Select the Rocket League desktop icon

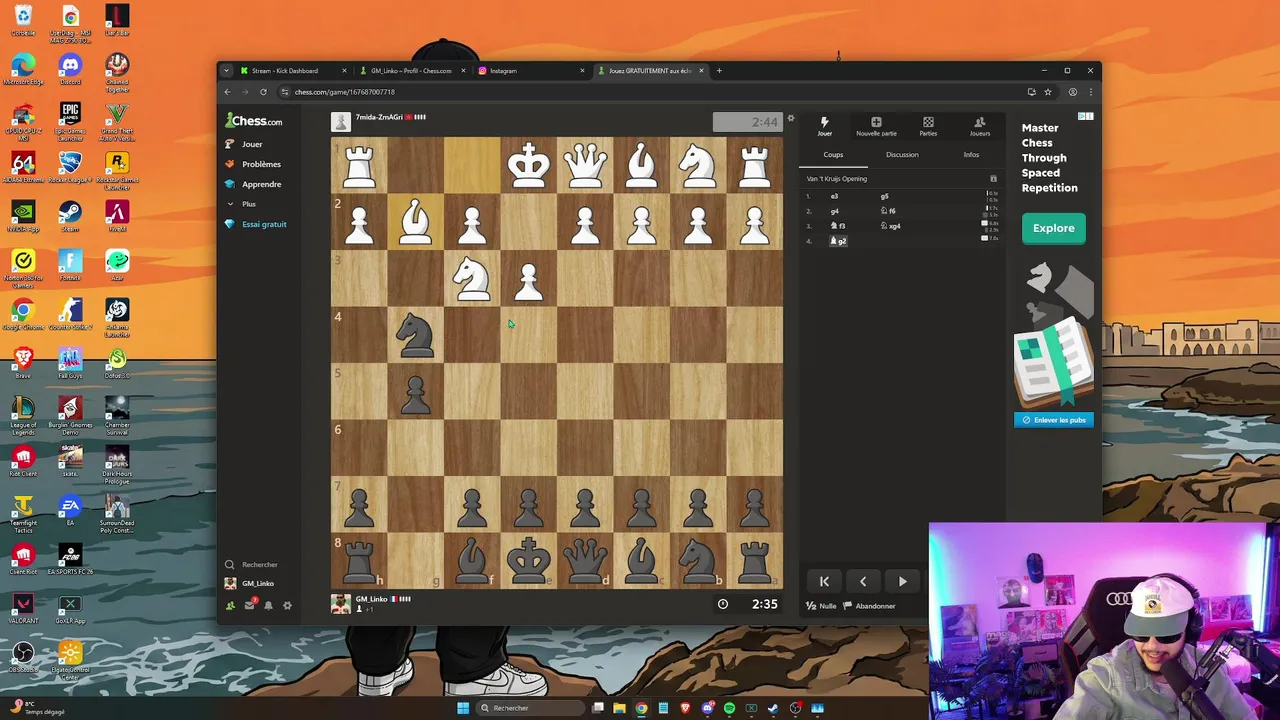[x=70, y=168]
